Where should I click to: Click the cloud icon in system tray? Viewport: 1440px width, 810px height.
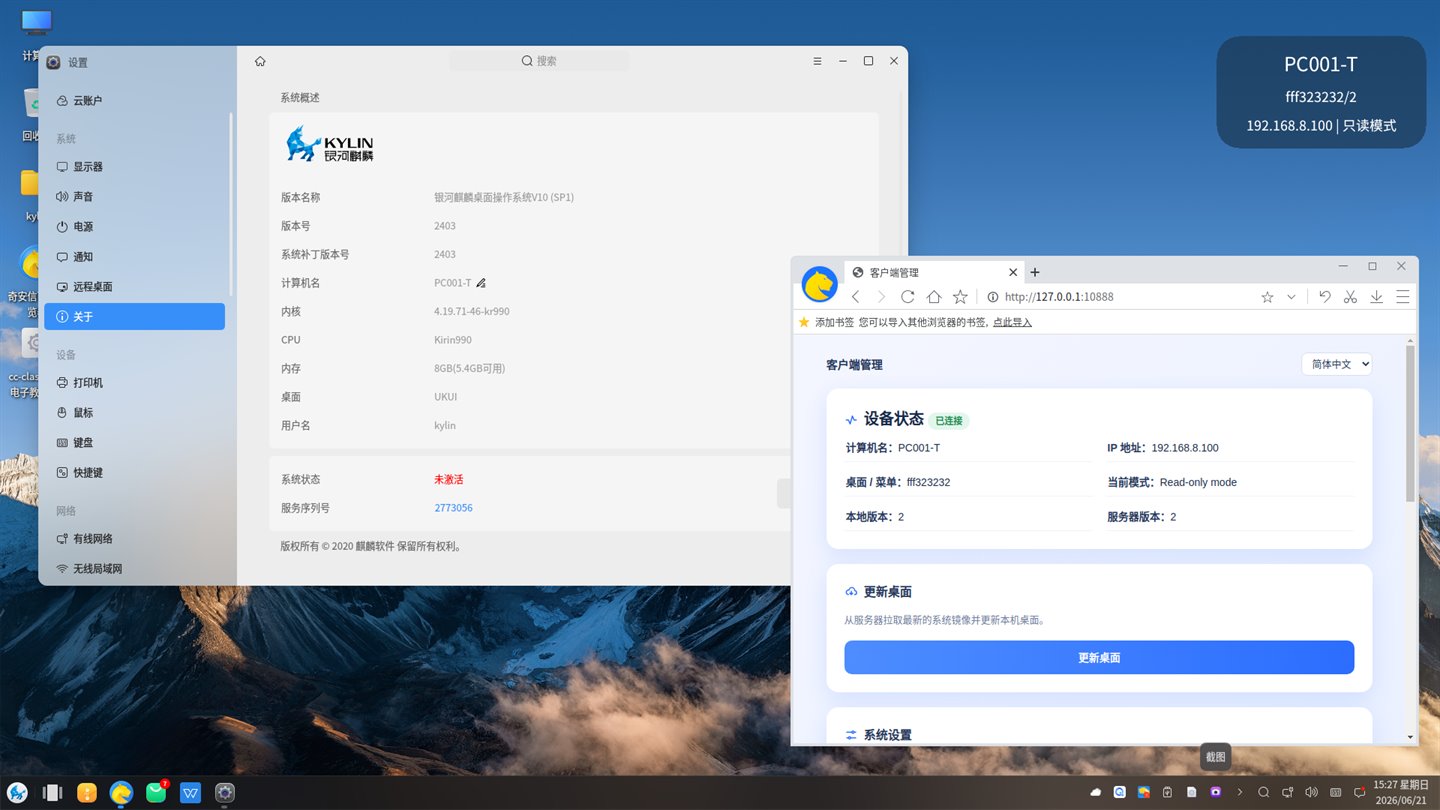1096,792
